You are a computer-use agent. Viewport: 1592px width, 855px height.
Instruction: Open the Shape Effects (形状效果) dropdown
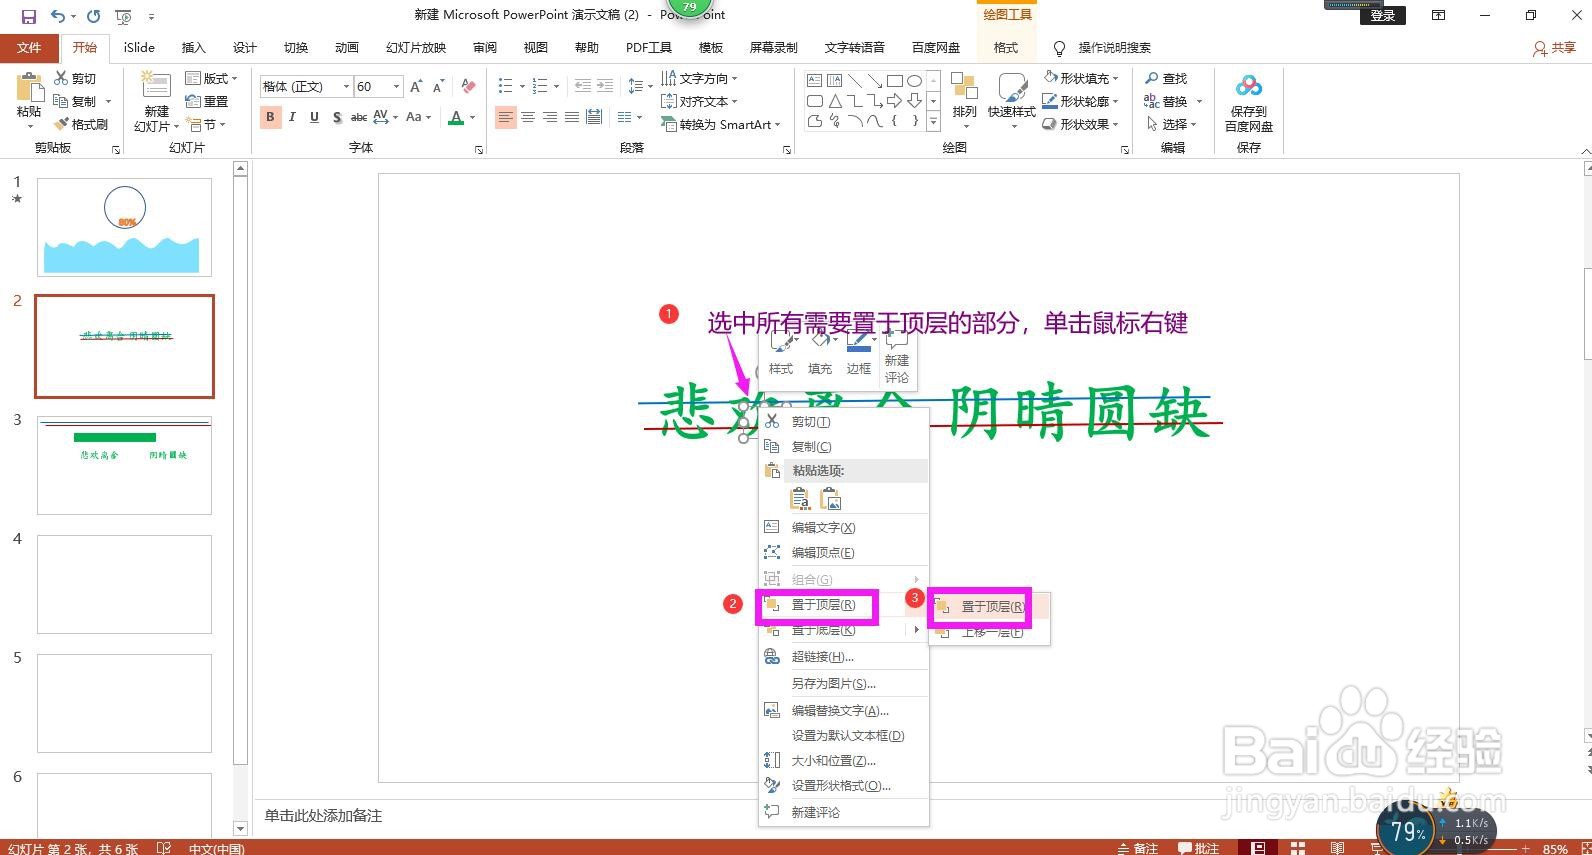click(1081, 124)
